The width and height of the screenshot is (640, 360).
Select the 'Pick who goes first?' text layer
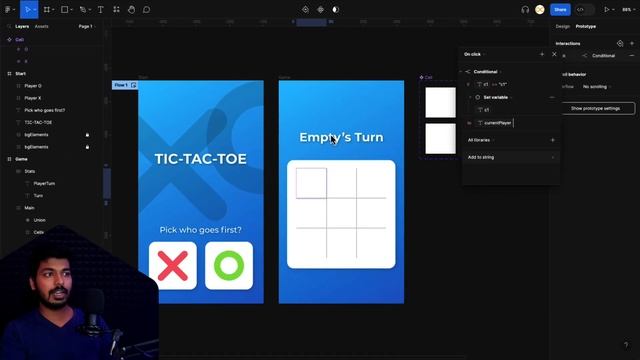point(44,110)
